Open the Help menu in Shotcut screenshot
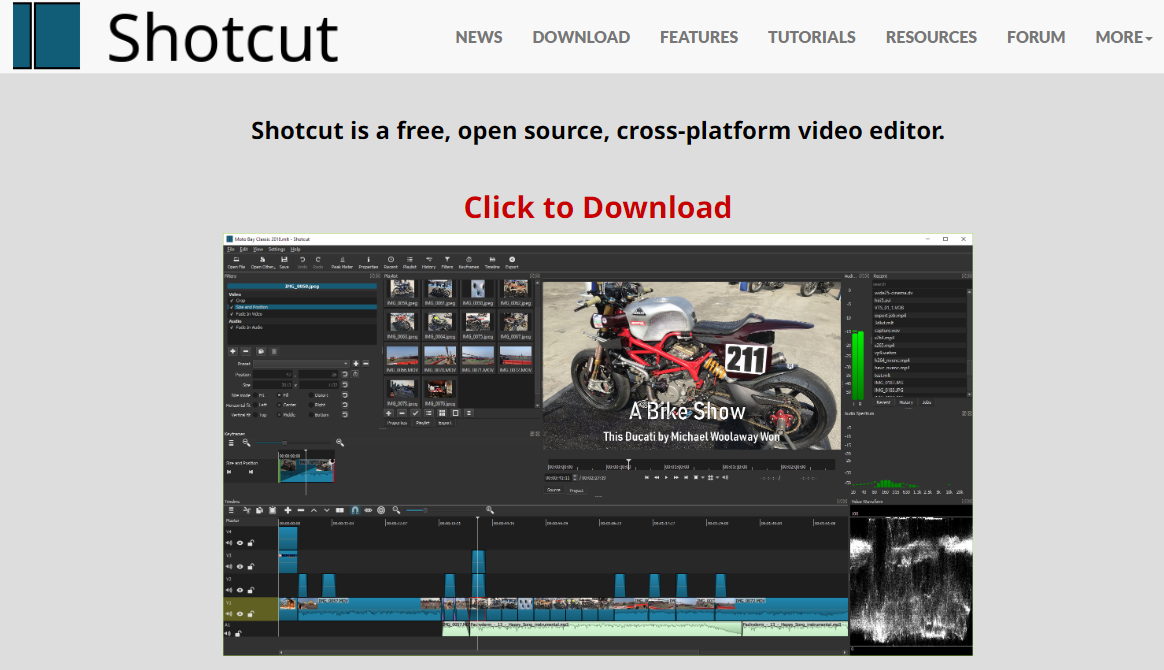 [x=295, y=249]
